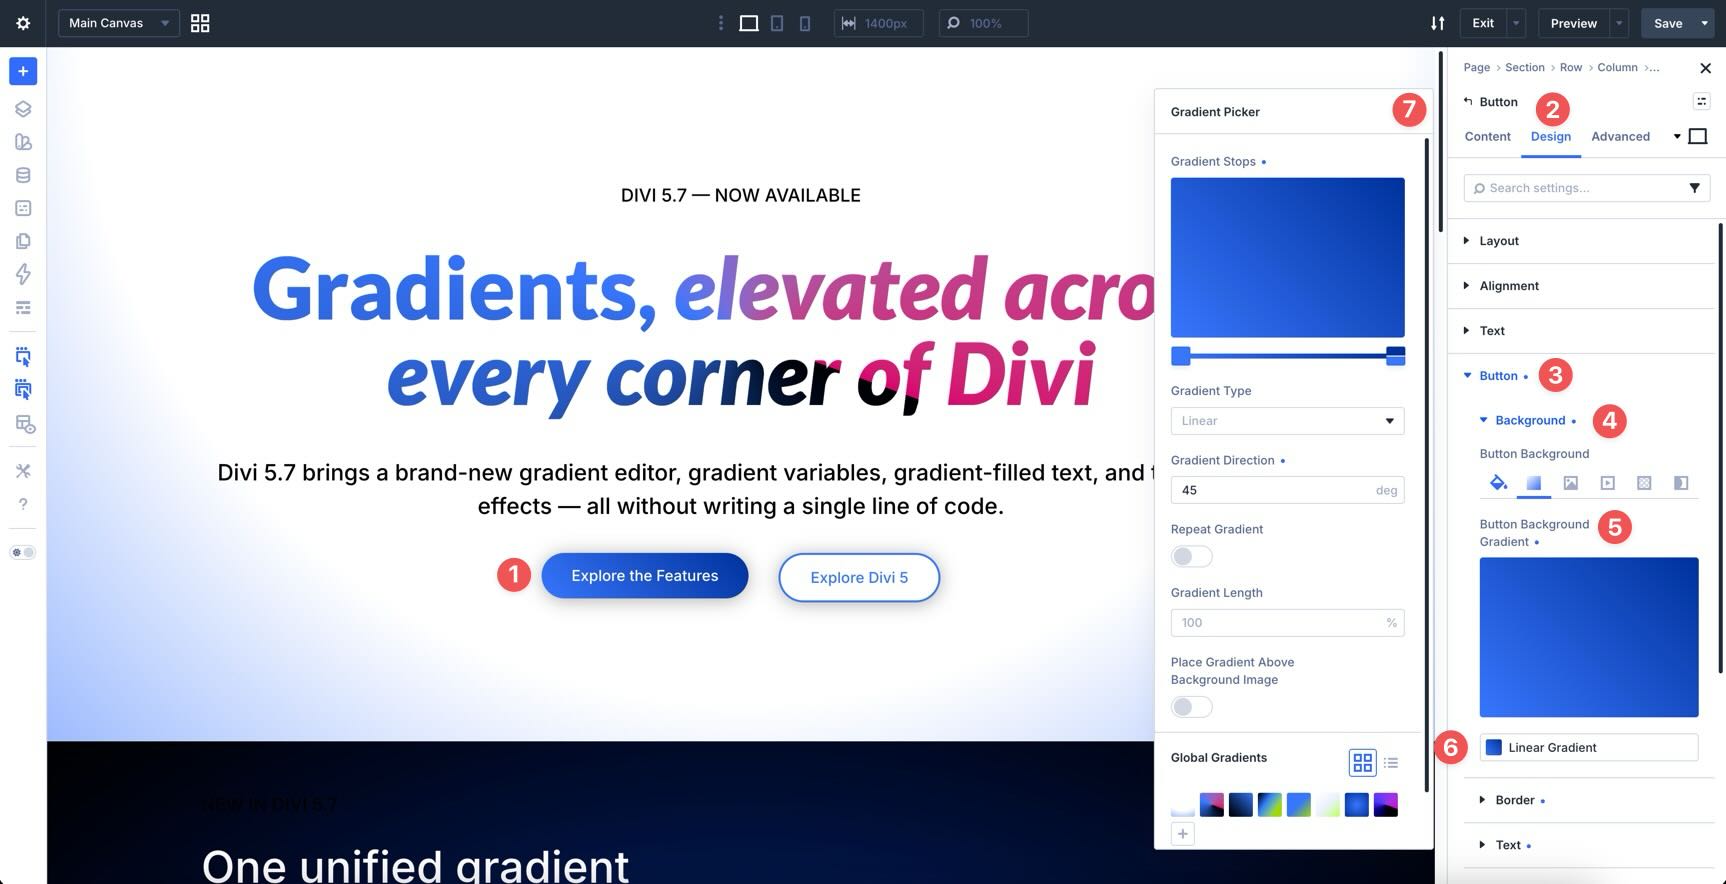Image resolution: width=1726 pixels, height=884 pixels.
Task: Click Section in the breadcrumb
Action: coord(1524,67)
